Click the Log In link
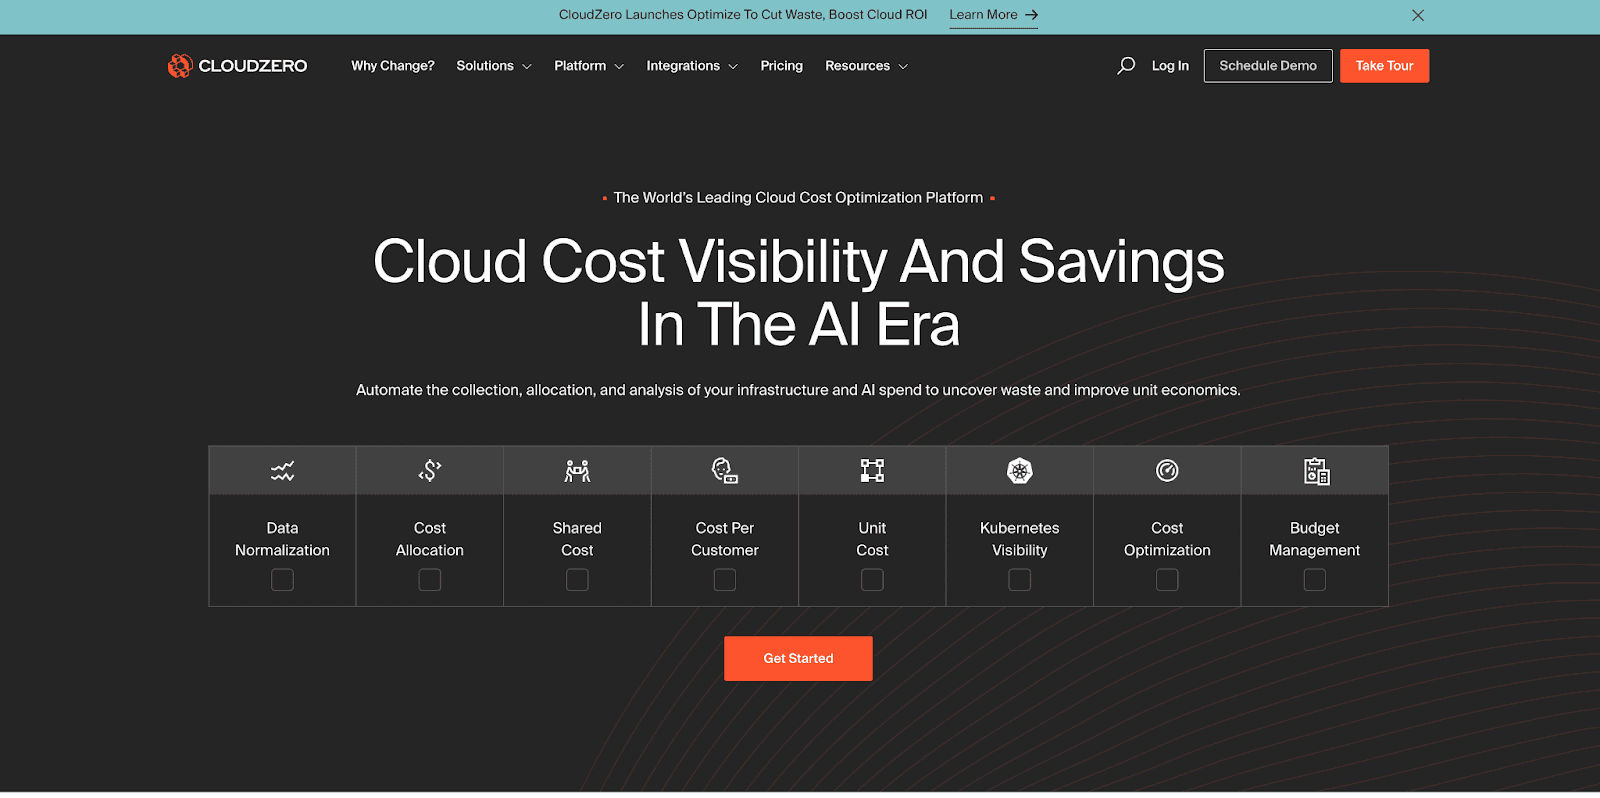1600x798 pixels. pos(1170,66)
